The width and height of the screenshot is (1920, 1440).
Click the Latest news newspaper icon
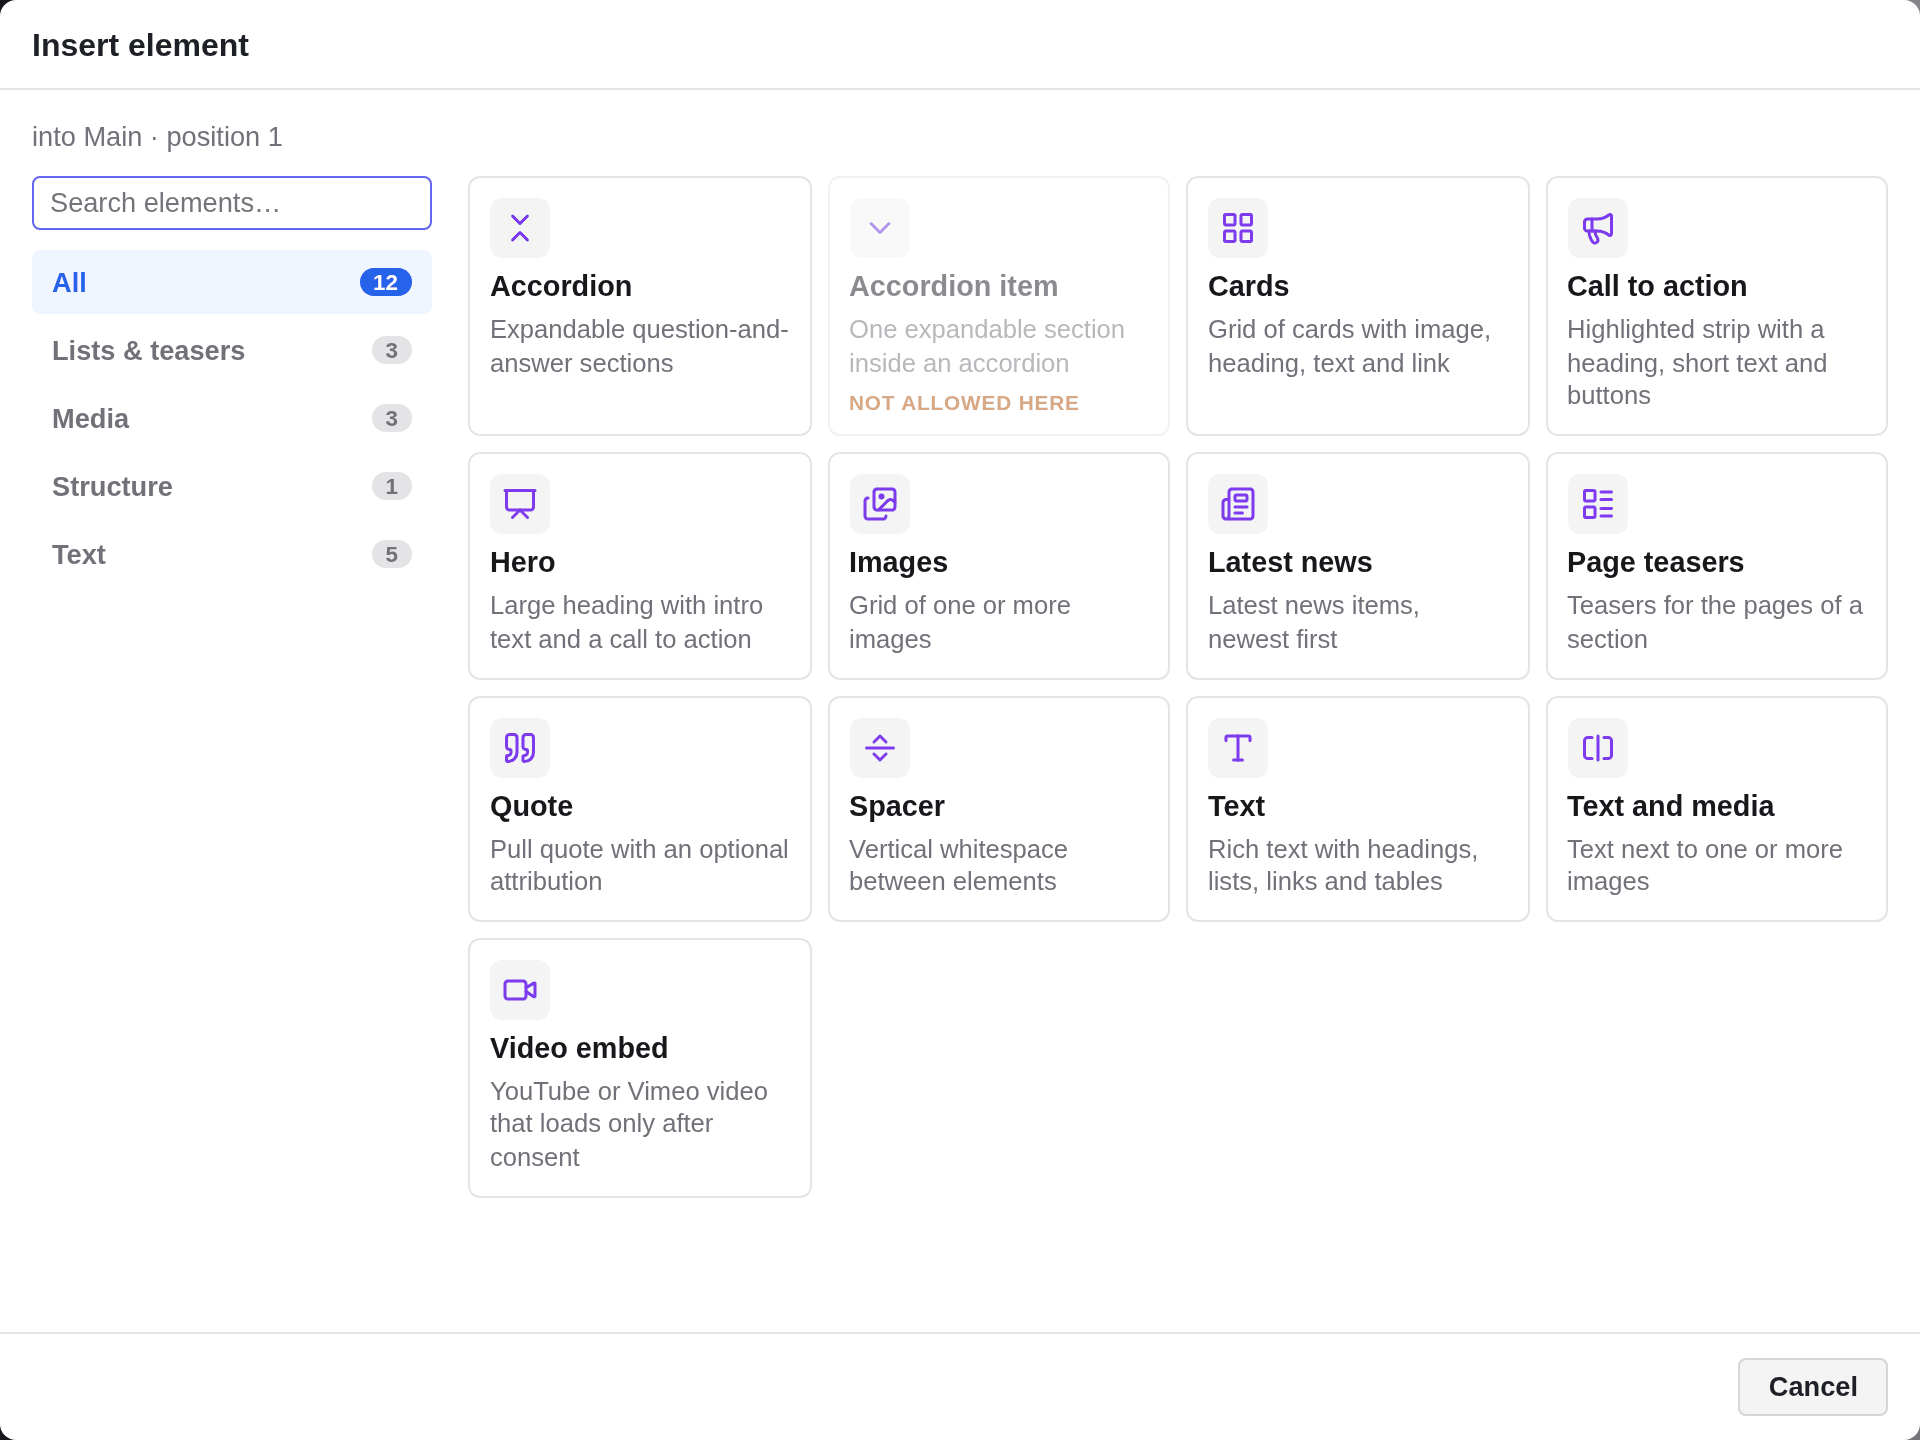(x=1238, y=504)
